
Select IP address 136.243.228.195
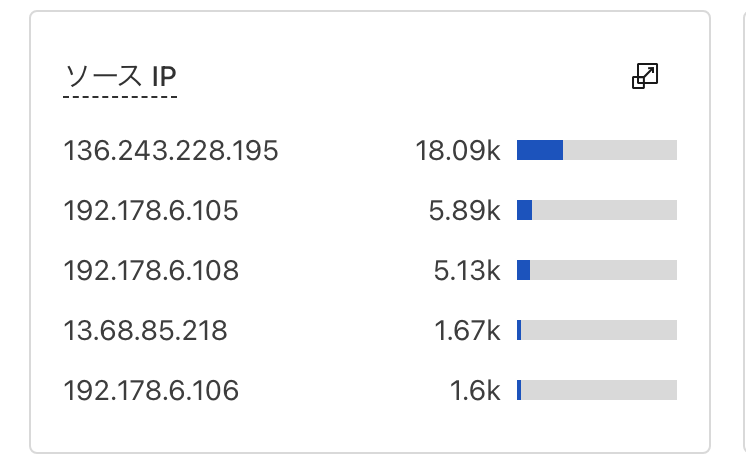171,151
